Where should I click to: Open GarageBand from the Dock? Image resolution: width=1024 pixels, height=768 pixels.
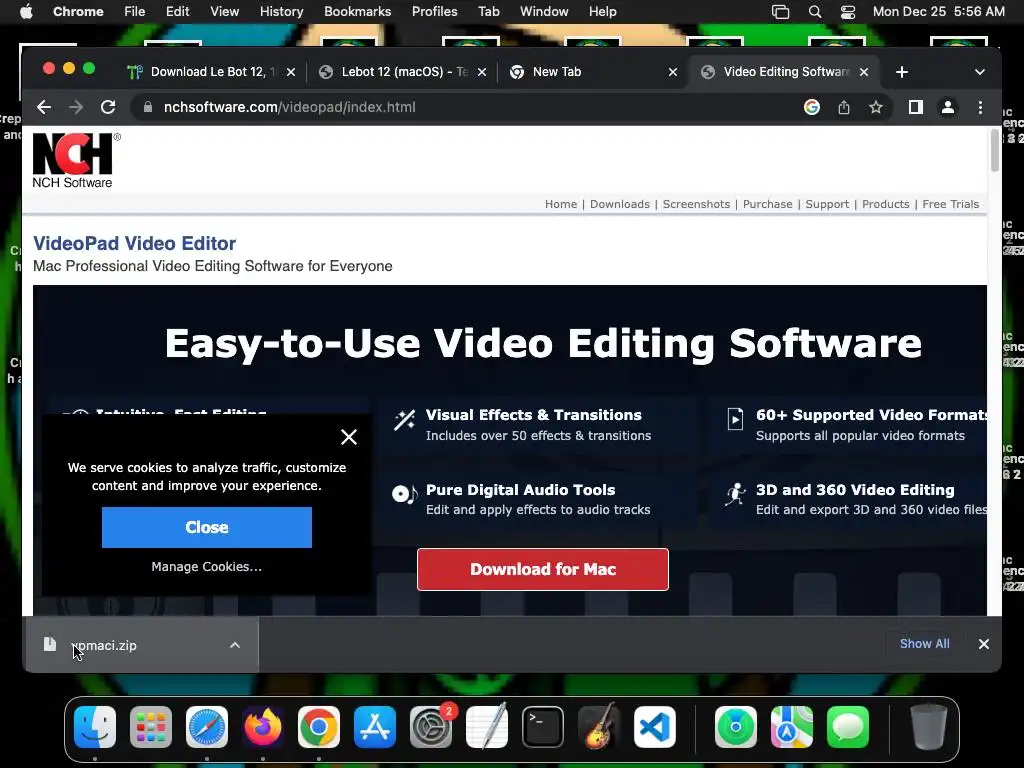[x=599, y=726]
